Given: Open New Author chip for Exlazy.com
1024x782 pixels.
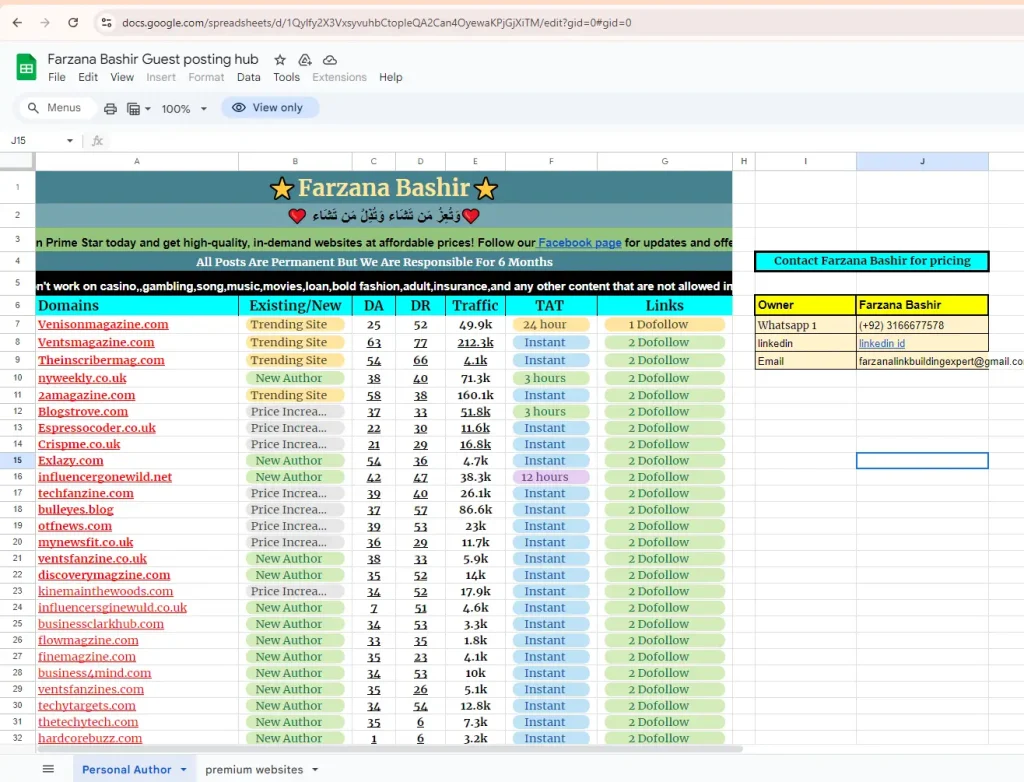Looking at the screenshot, I should coord(295,461).
